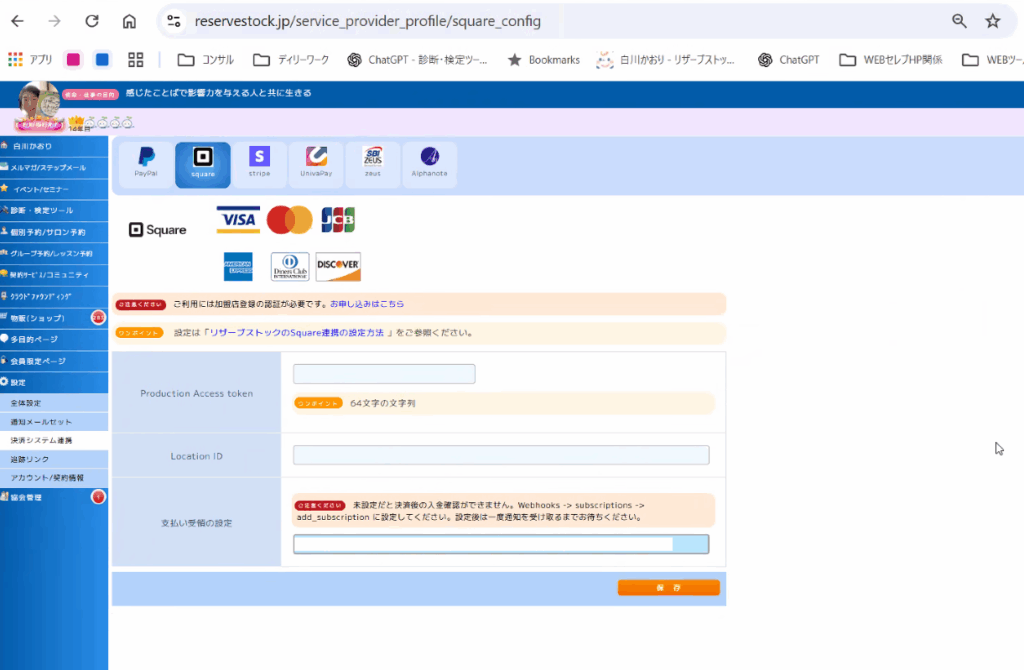The width and height of the screenshot is (1024, 670).
Task: Click the お申し込みはこちら link
Action: point(367,304)
